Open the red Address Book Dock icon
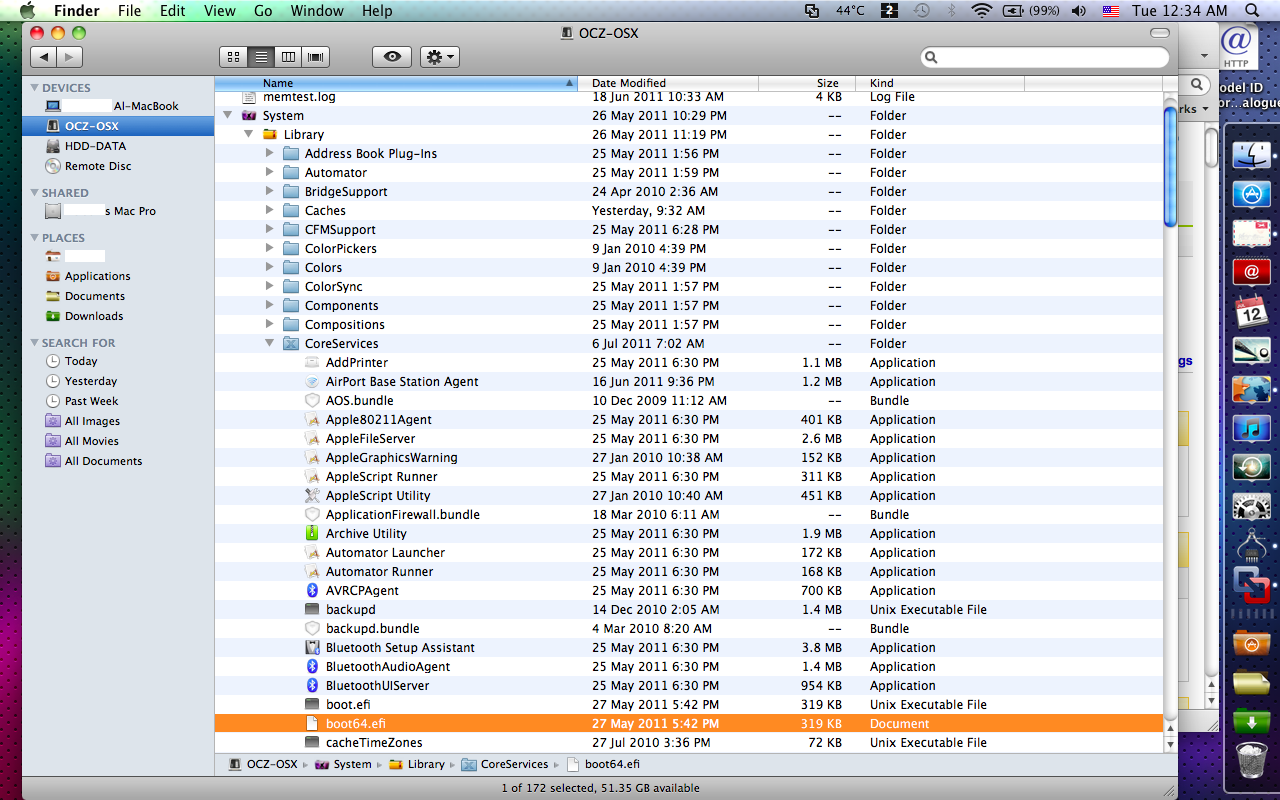1280x800 pixels. (1251, 272)
